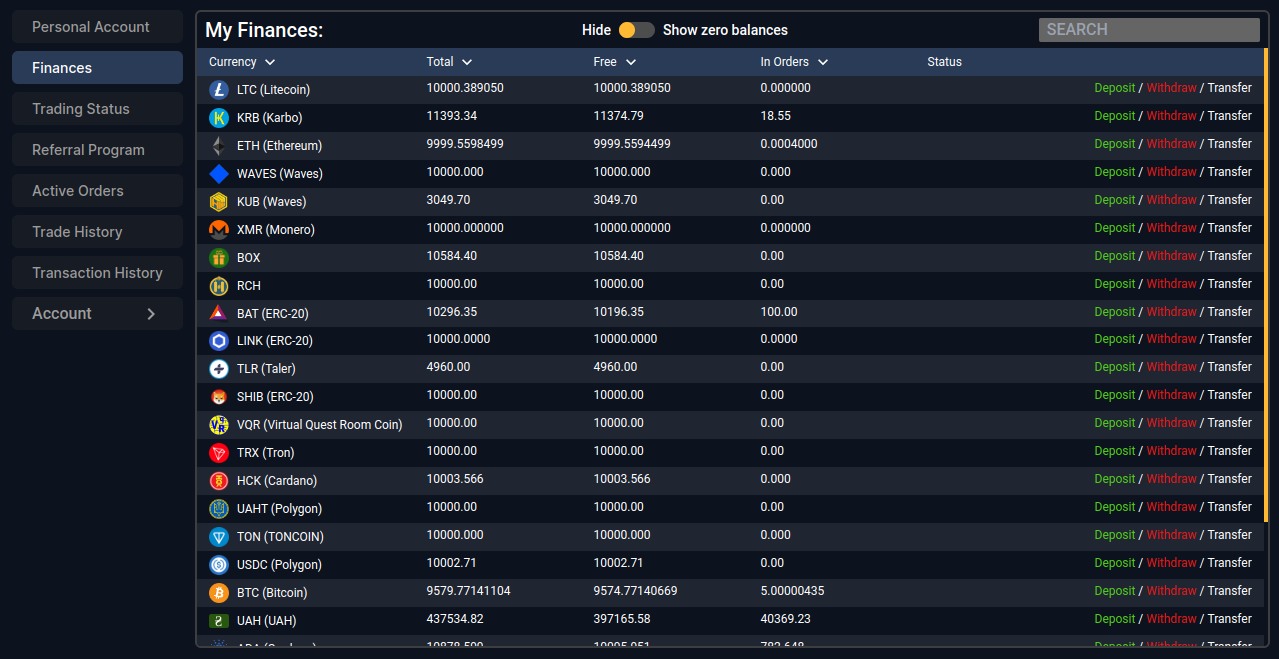Toggle the Hide/Show zero balances switch
Image resolution: width=1279 pixels, height=659 pixels.
(636, 30)
